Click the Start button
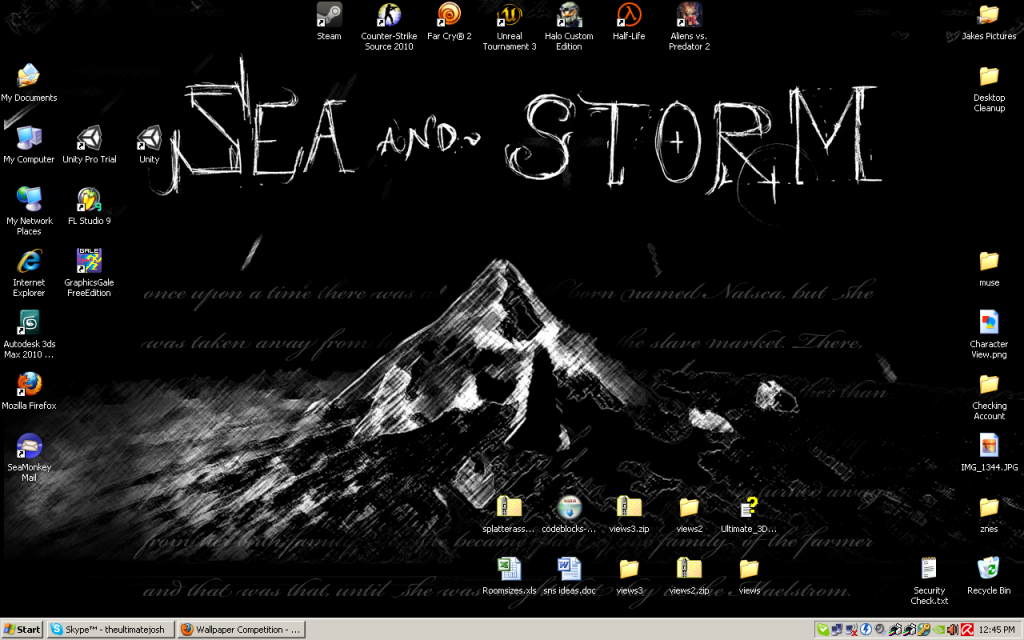The image size is (1024, 640). [x=23, y=629]
